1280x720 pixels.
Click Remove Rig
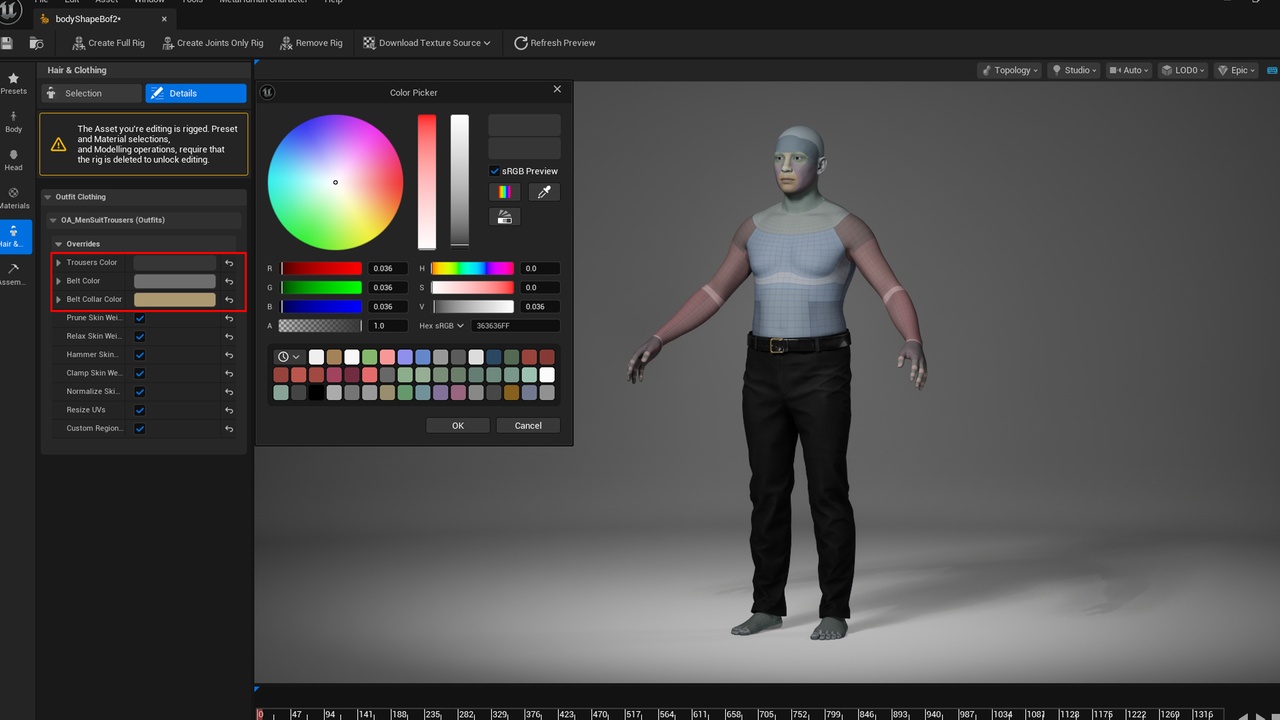pyautogui.click(x=311, y=43)
